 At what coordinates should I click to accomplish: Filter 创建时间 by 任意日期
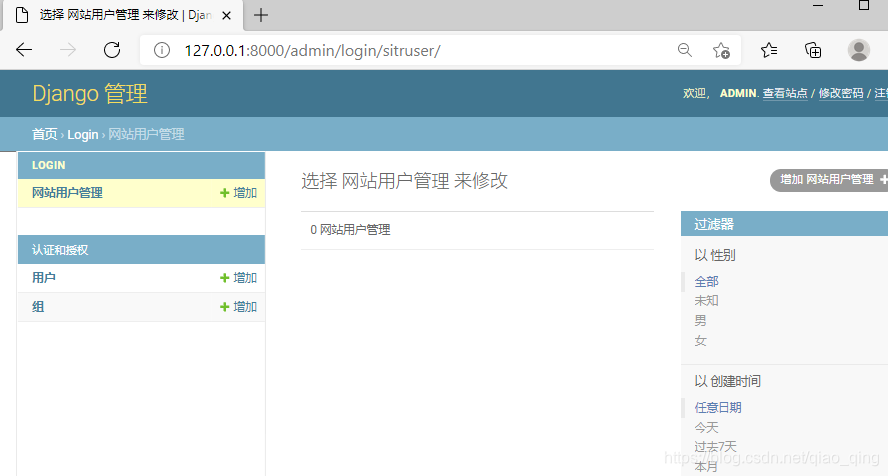click(x=718, y=408)
